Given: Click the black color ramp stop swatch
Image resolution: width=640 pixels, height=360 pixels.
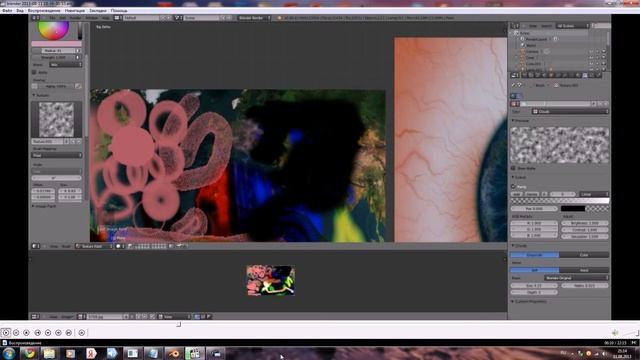Looking at the screenshot, I should click(572, 209).
